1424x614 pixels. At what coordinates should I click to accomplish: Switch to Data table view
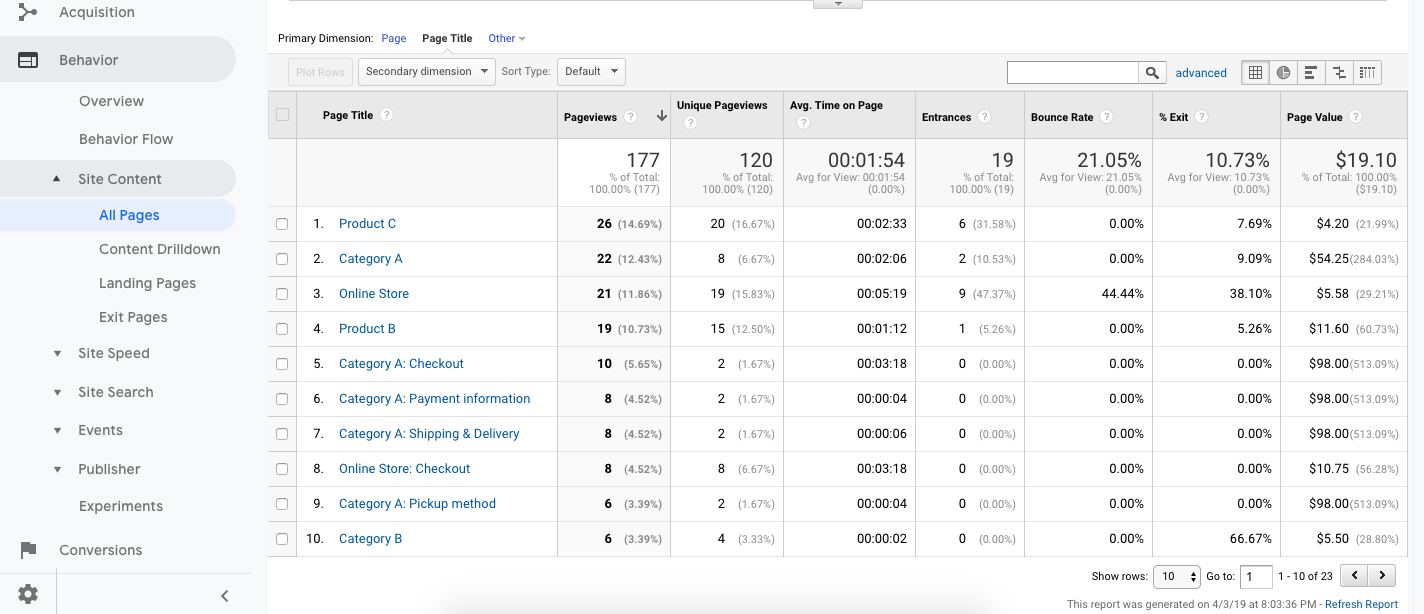click(x=1255, y=72)
